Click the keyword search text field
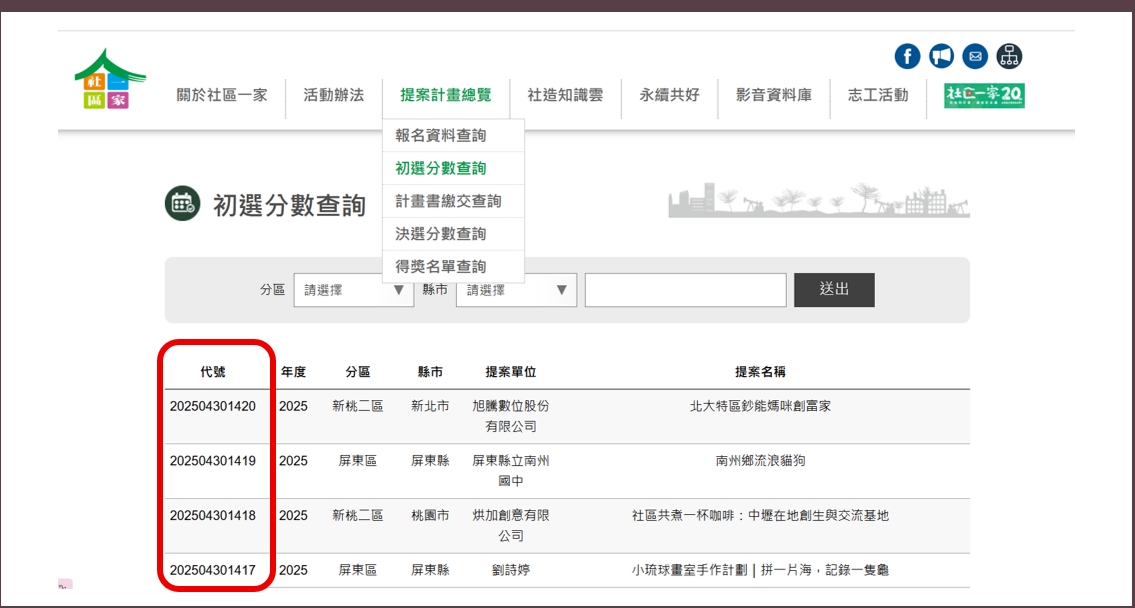 [x=685, y=290]
